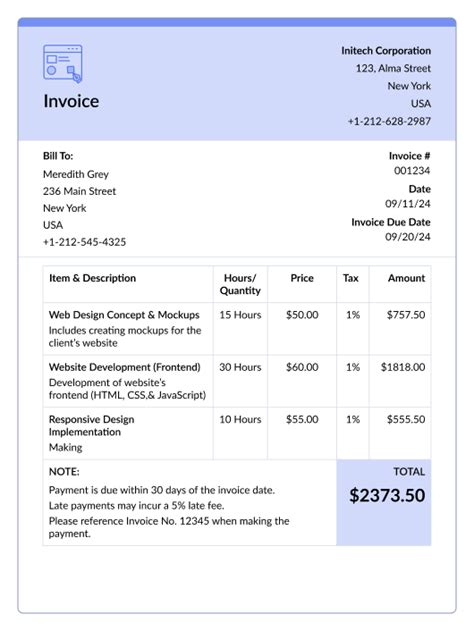Click the due date '09/20/24'

click(x=408, y=237)
